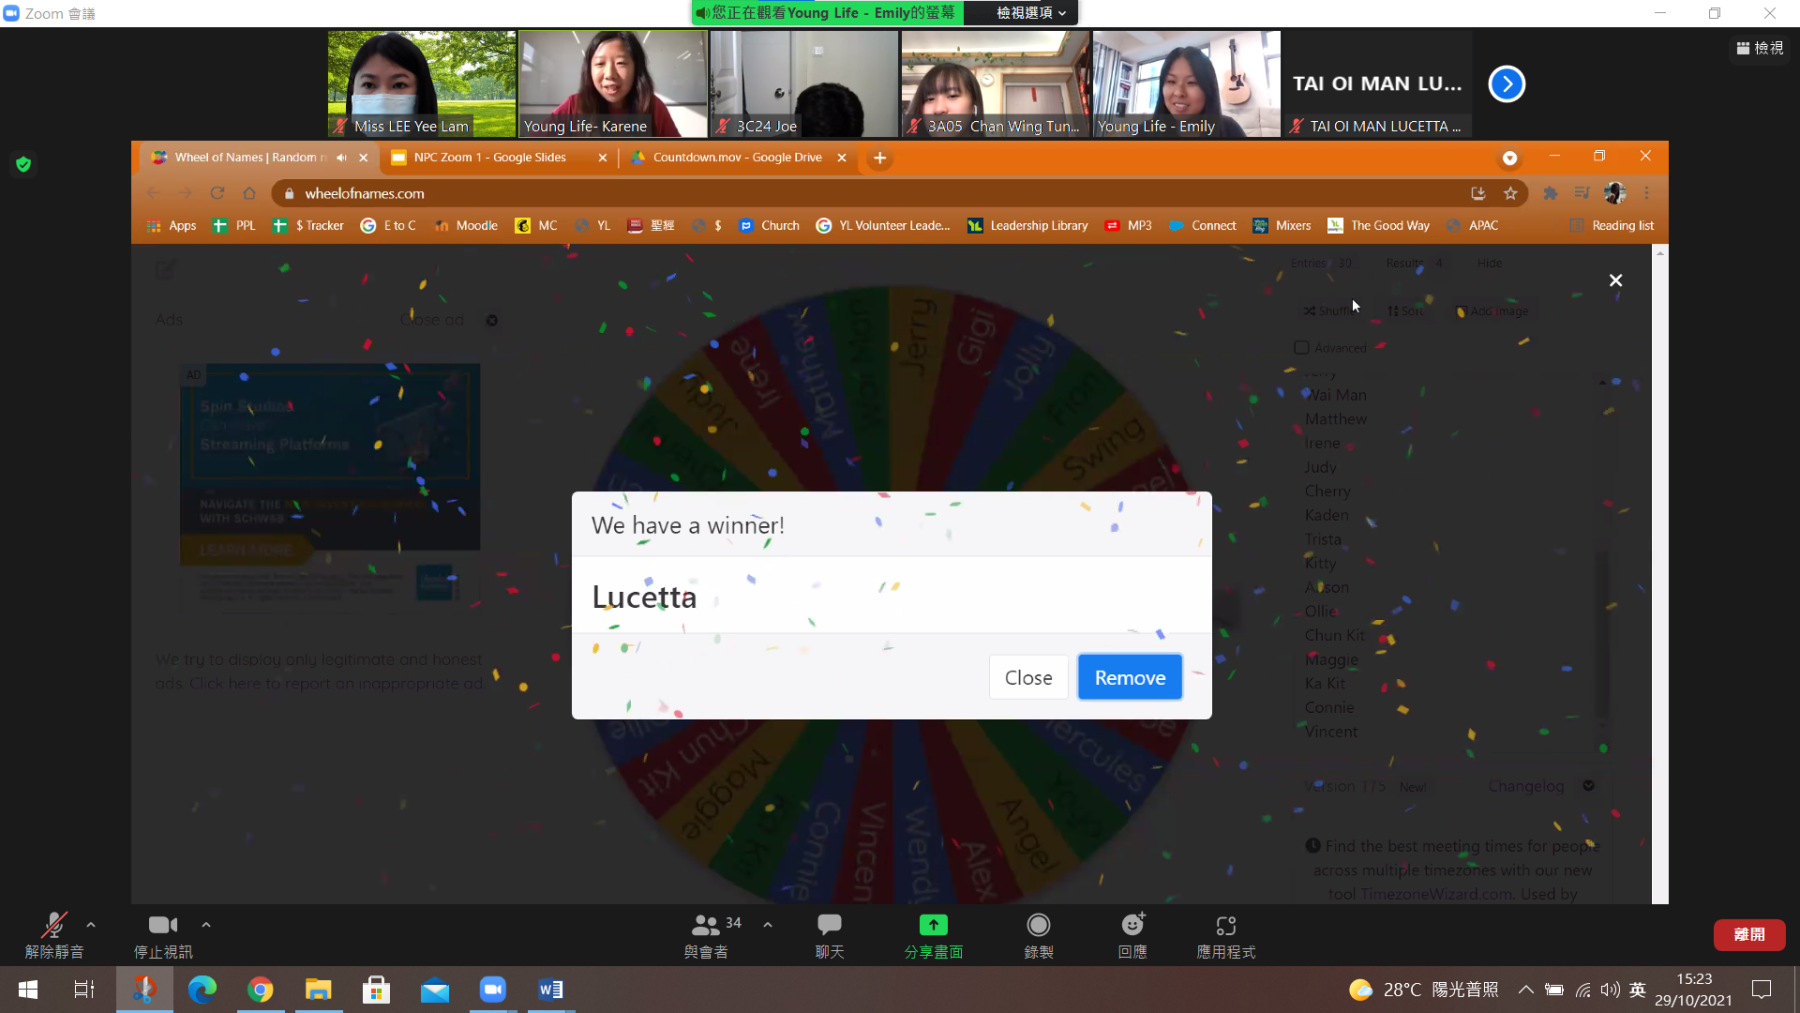The image size is (1800, 1013).
Task: Open the view options dropdown in share banner
Action: (x=1031, y=13)
